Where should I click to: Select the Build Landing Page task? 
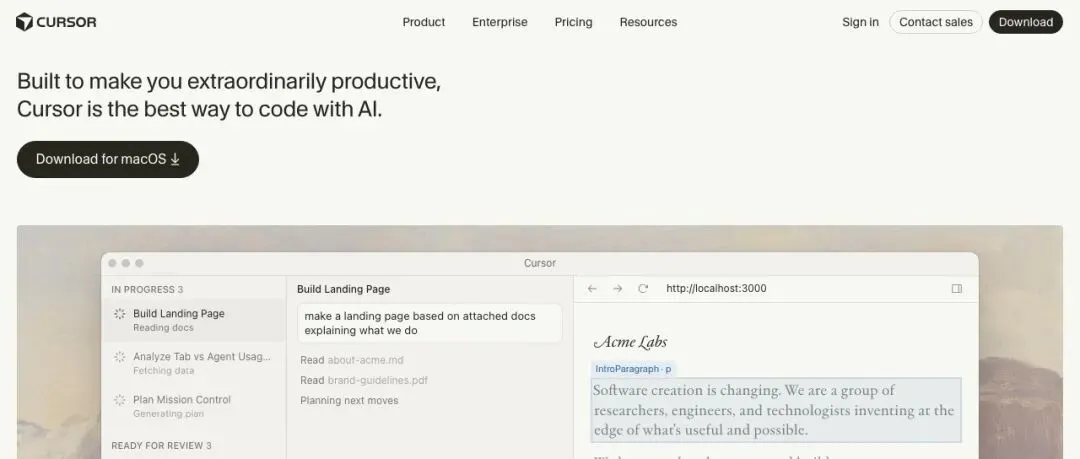pos(194,320)
